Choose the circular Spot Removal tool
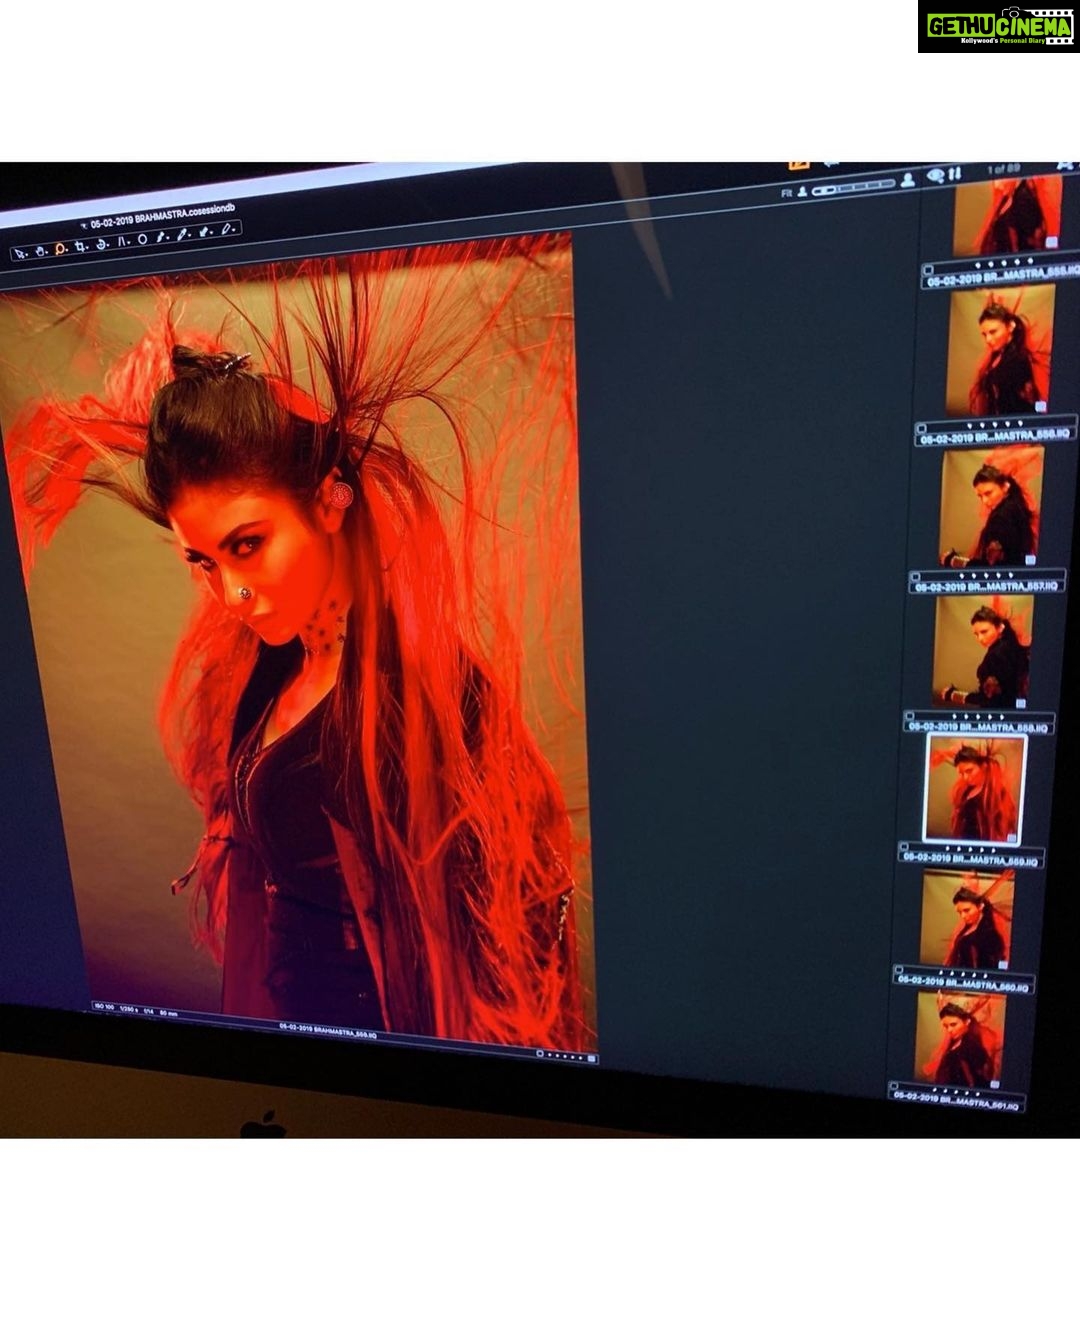 pos(143,239)
